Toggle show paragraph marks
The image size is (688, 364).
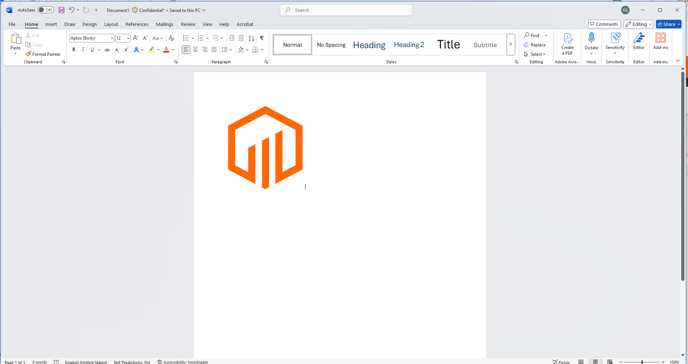[262, 38]
